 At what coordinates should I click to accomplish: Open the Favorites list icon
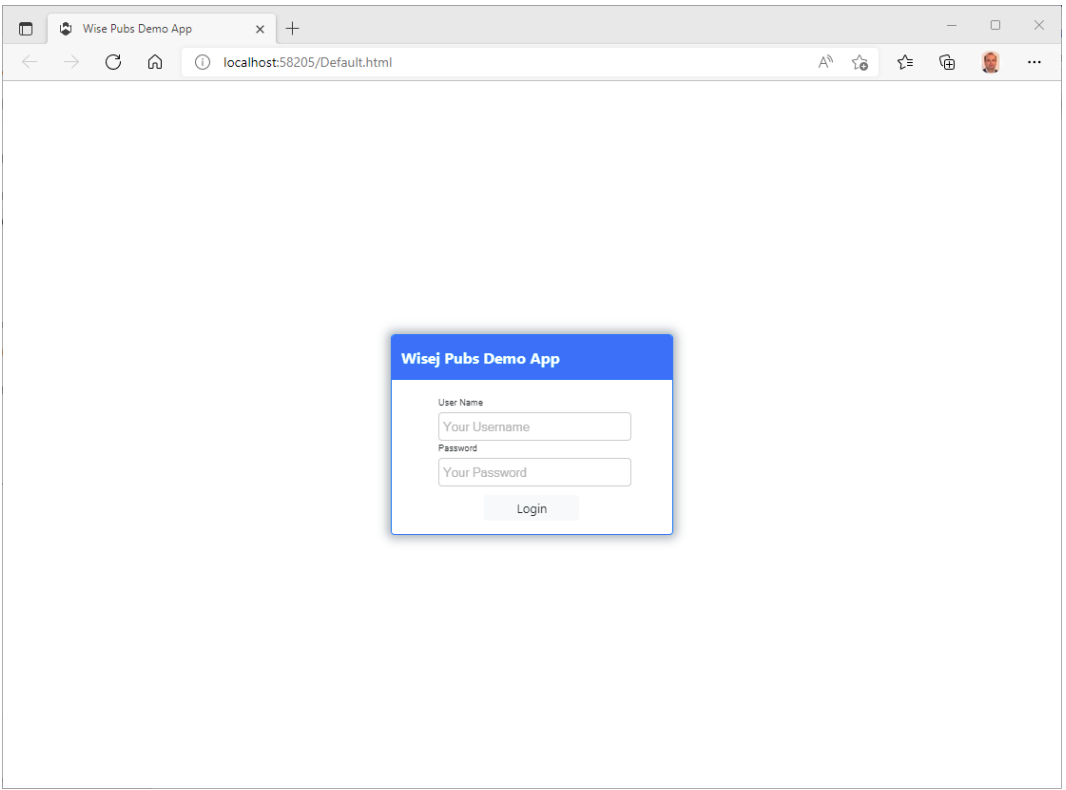[x=905, y=63]
